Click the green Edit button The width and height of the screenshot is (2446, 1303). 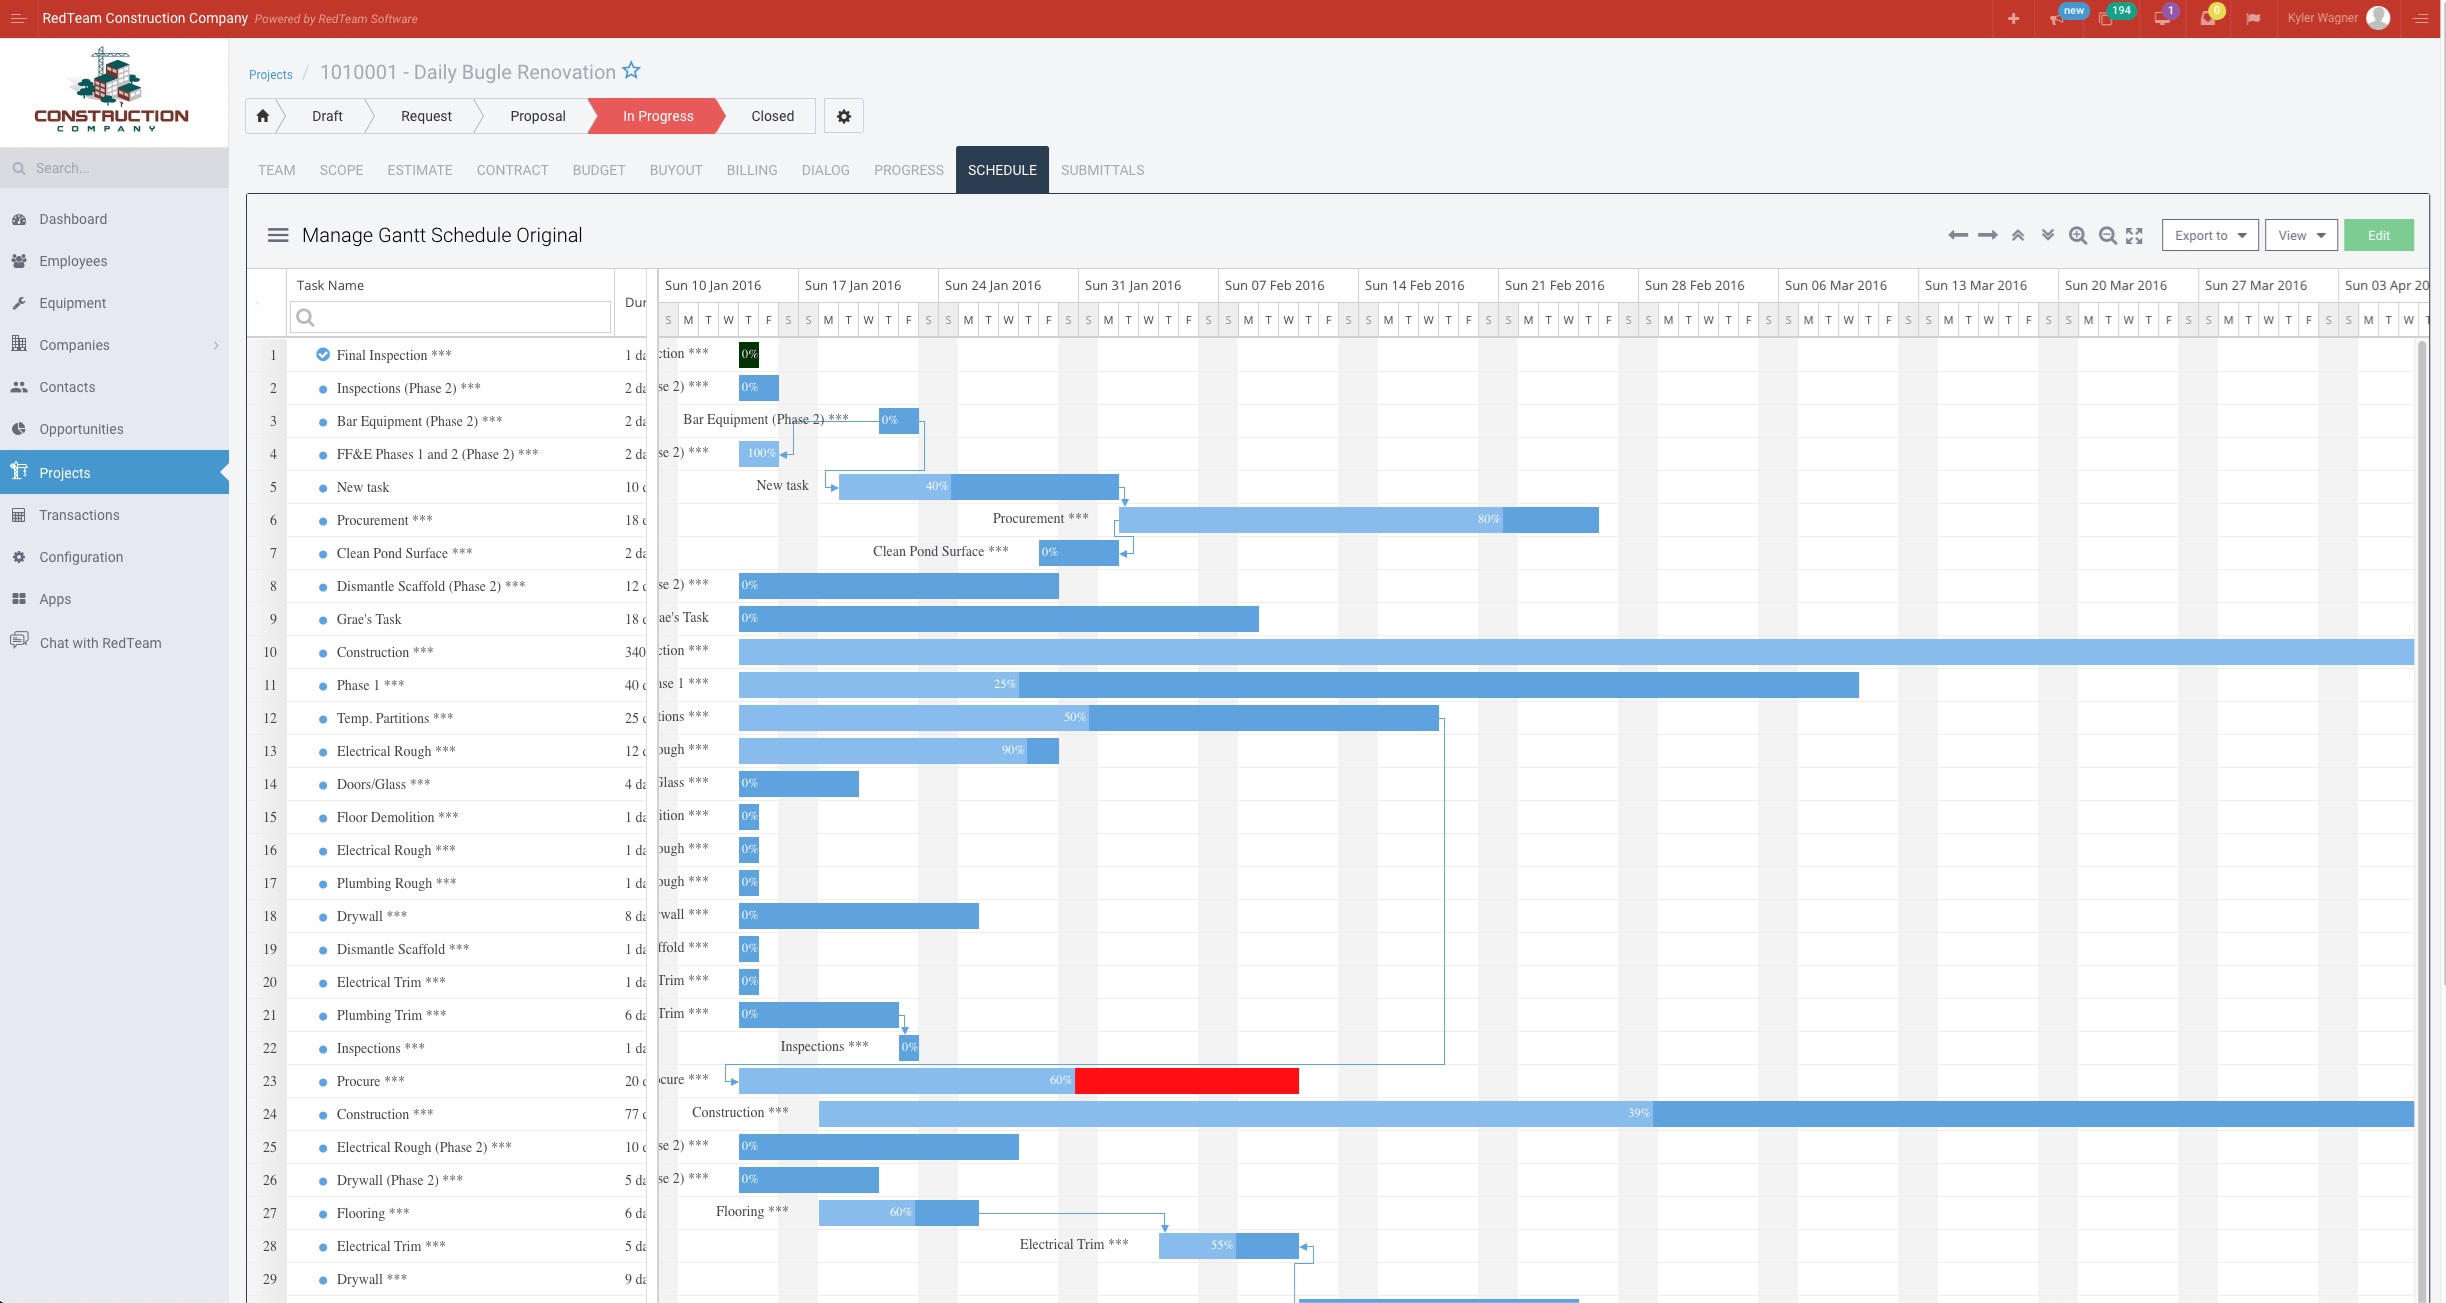(2378, 235)
